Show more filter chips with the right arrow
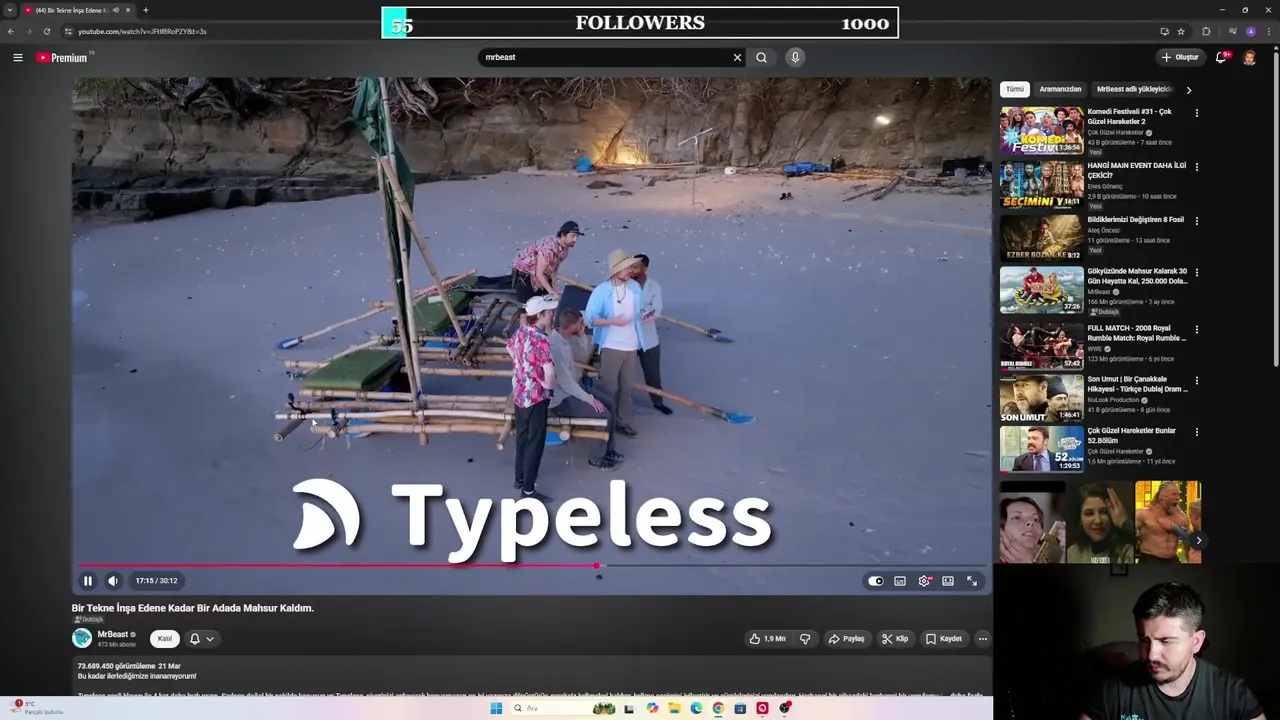The width and height of the screenshot is (1280, 720). tap(1188, 90)
